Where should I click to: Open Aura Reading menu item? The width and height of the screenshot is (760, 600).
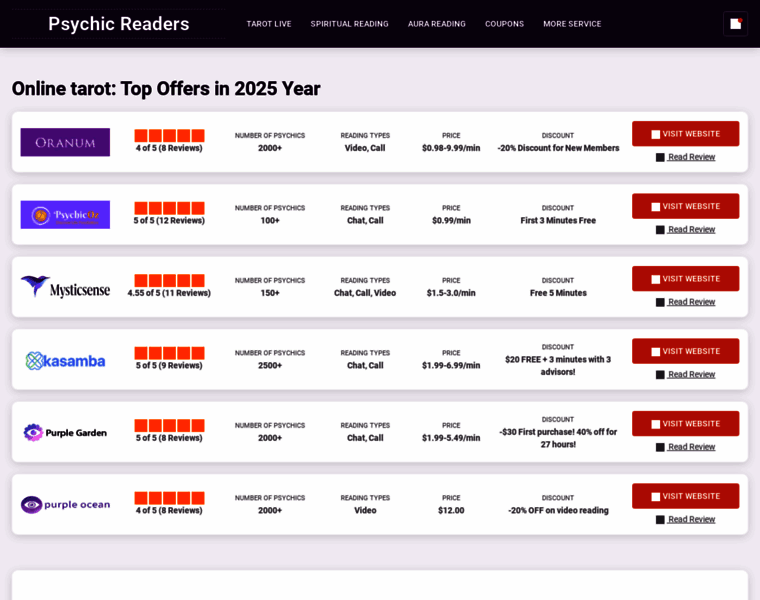click(x=437, y=24)
